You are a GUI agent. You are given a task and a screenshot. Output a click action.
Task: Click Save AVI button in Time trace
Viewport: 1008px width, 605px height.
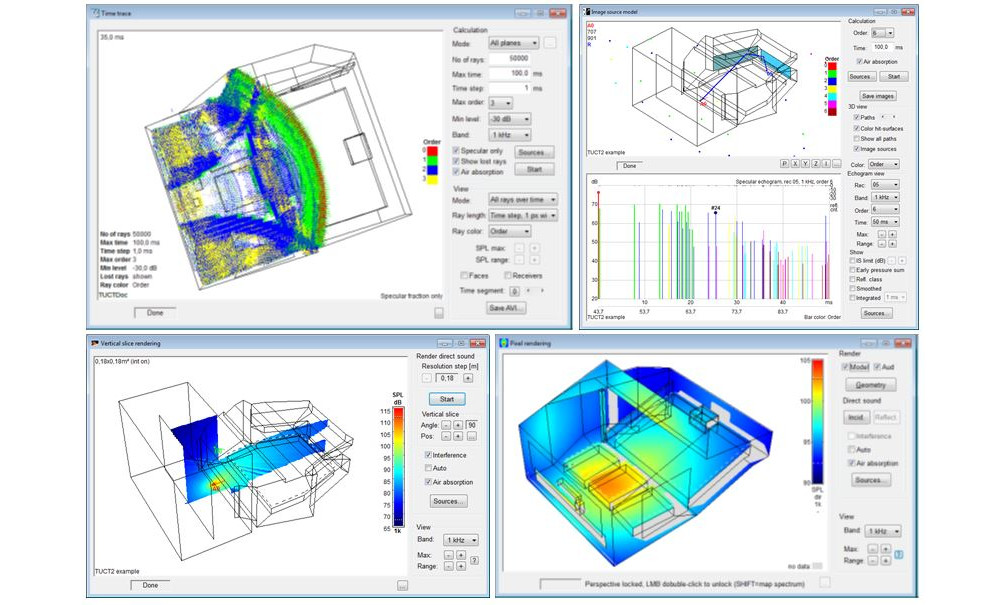pyautogui.click(x=507, y=308)
